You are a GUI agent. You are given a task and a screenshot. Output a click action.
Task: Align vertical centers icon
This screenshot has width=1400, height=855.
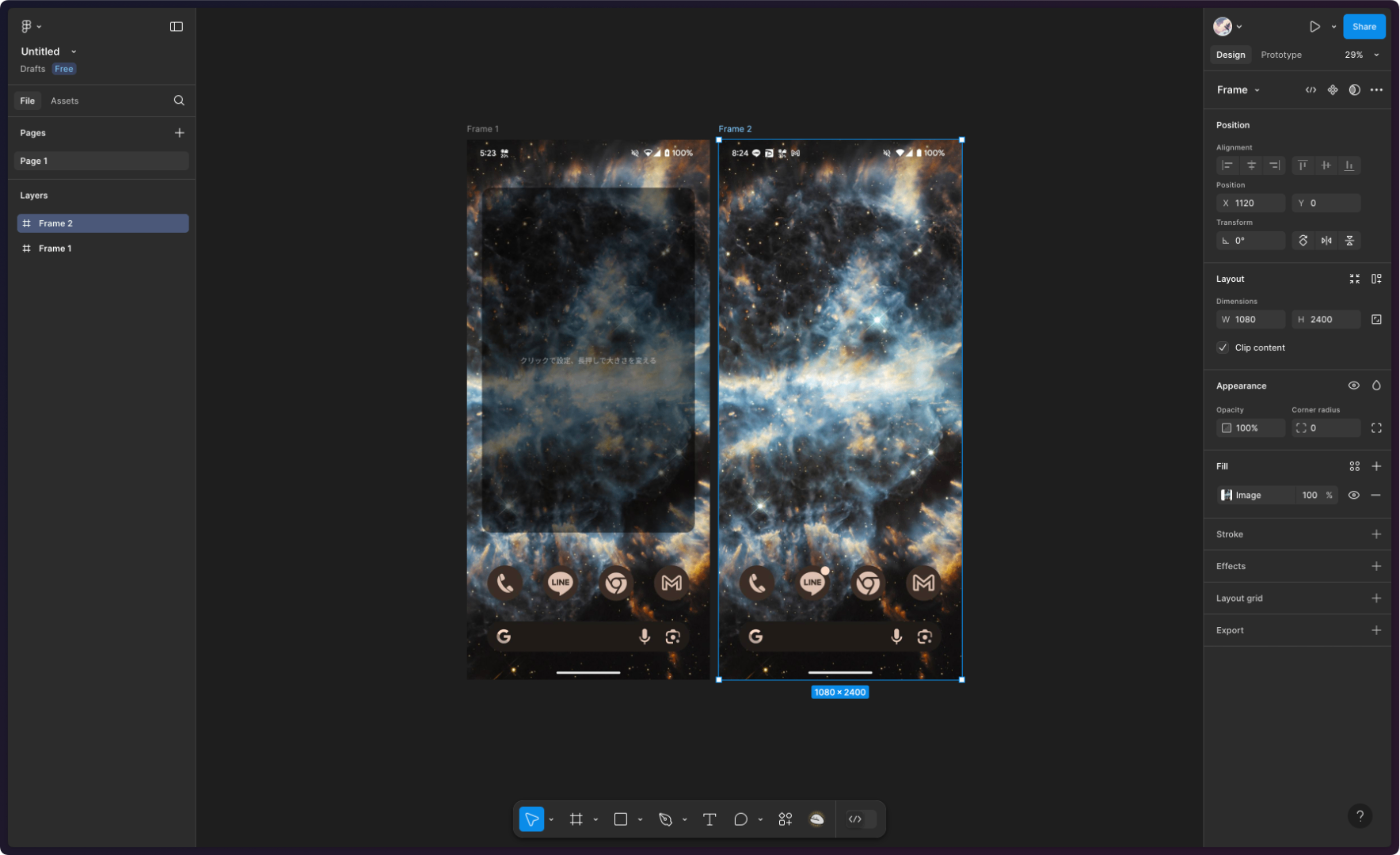1326,165
